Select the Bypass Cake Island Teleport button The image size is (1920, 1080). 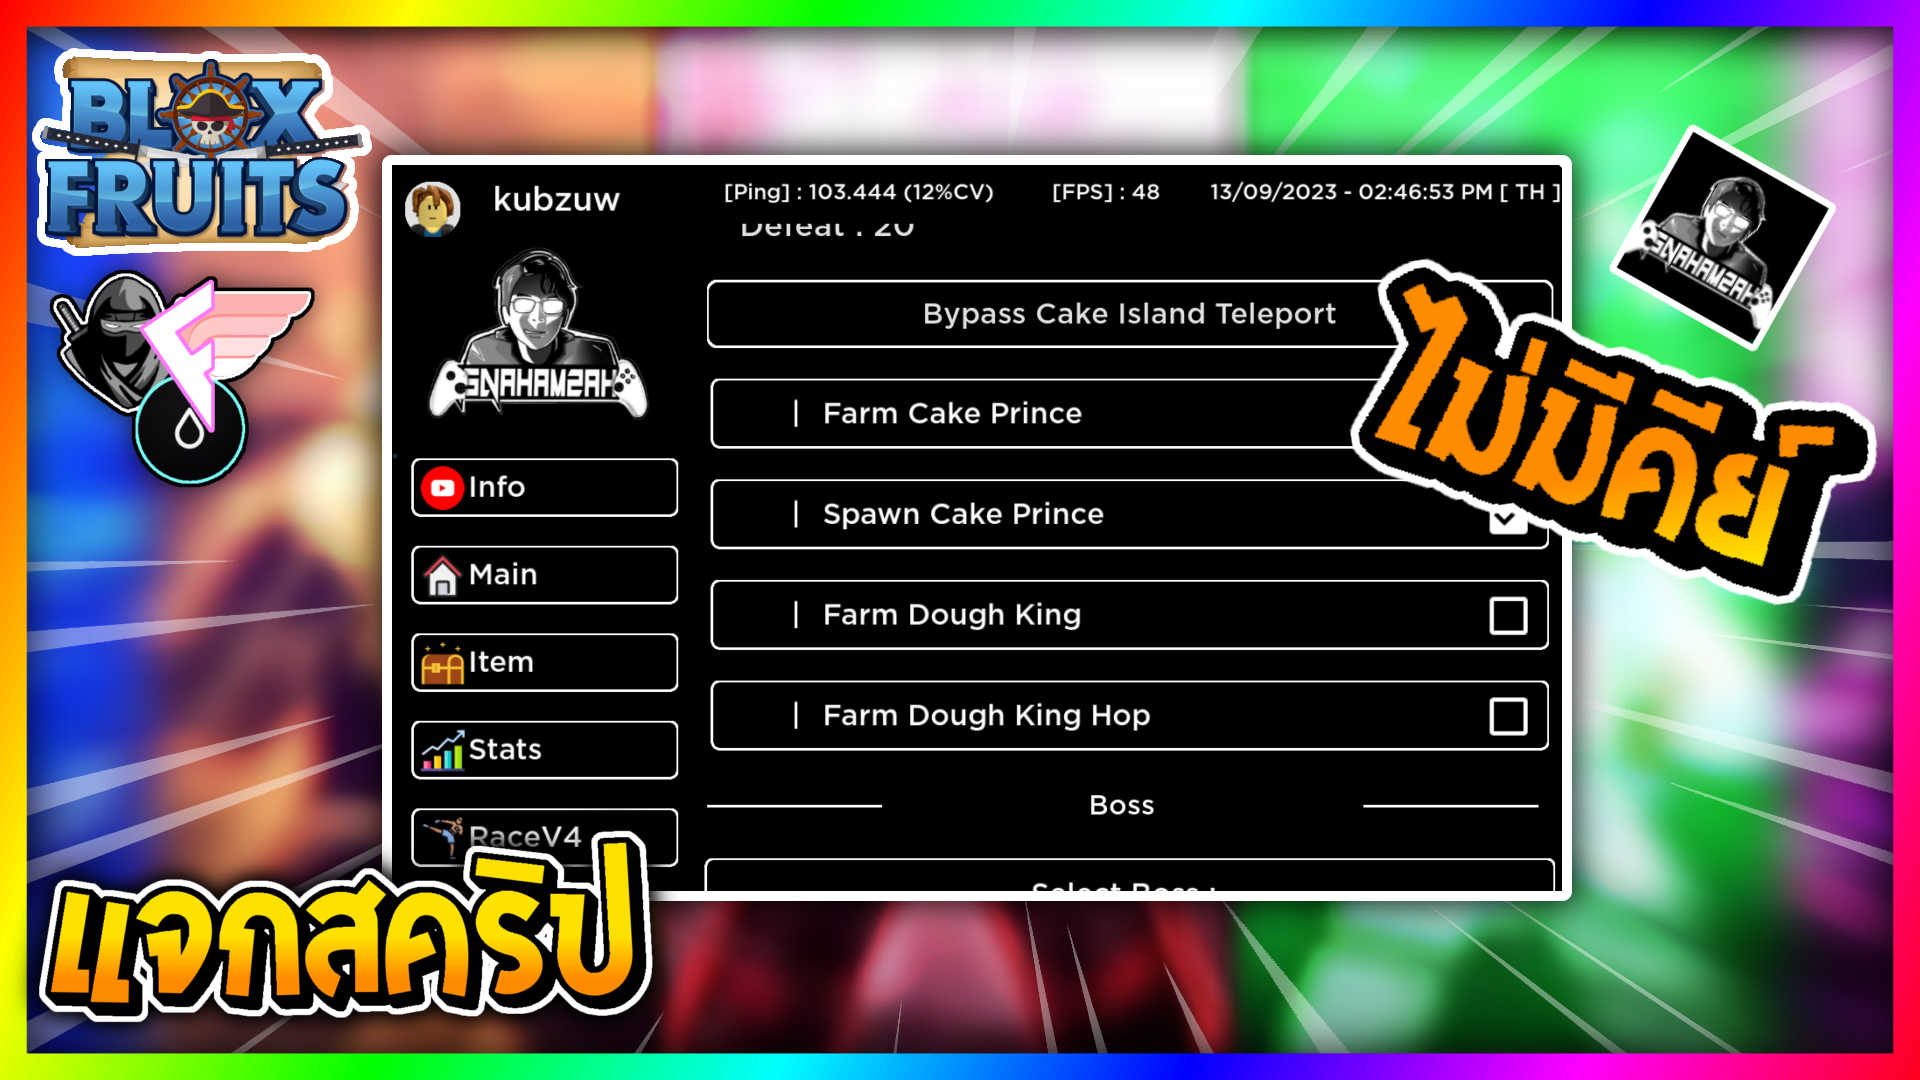(1126, 313)
